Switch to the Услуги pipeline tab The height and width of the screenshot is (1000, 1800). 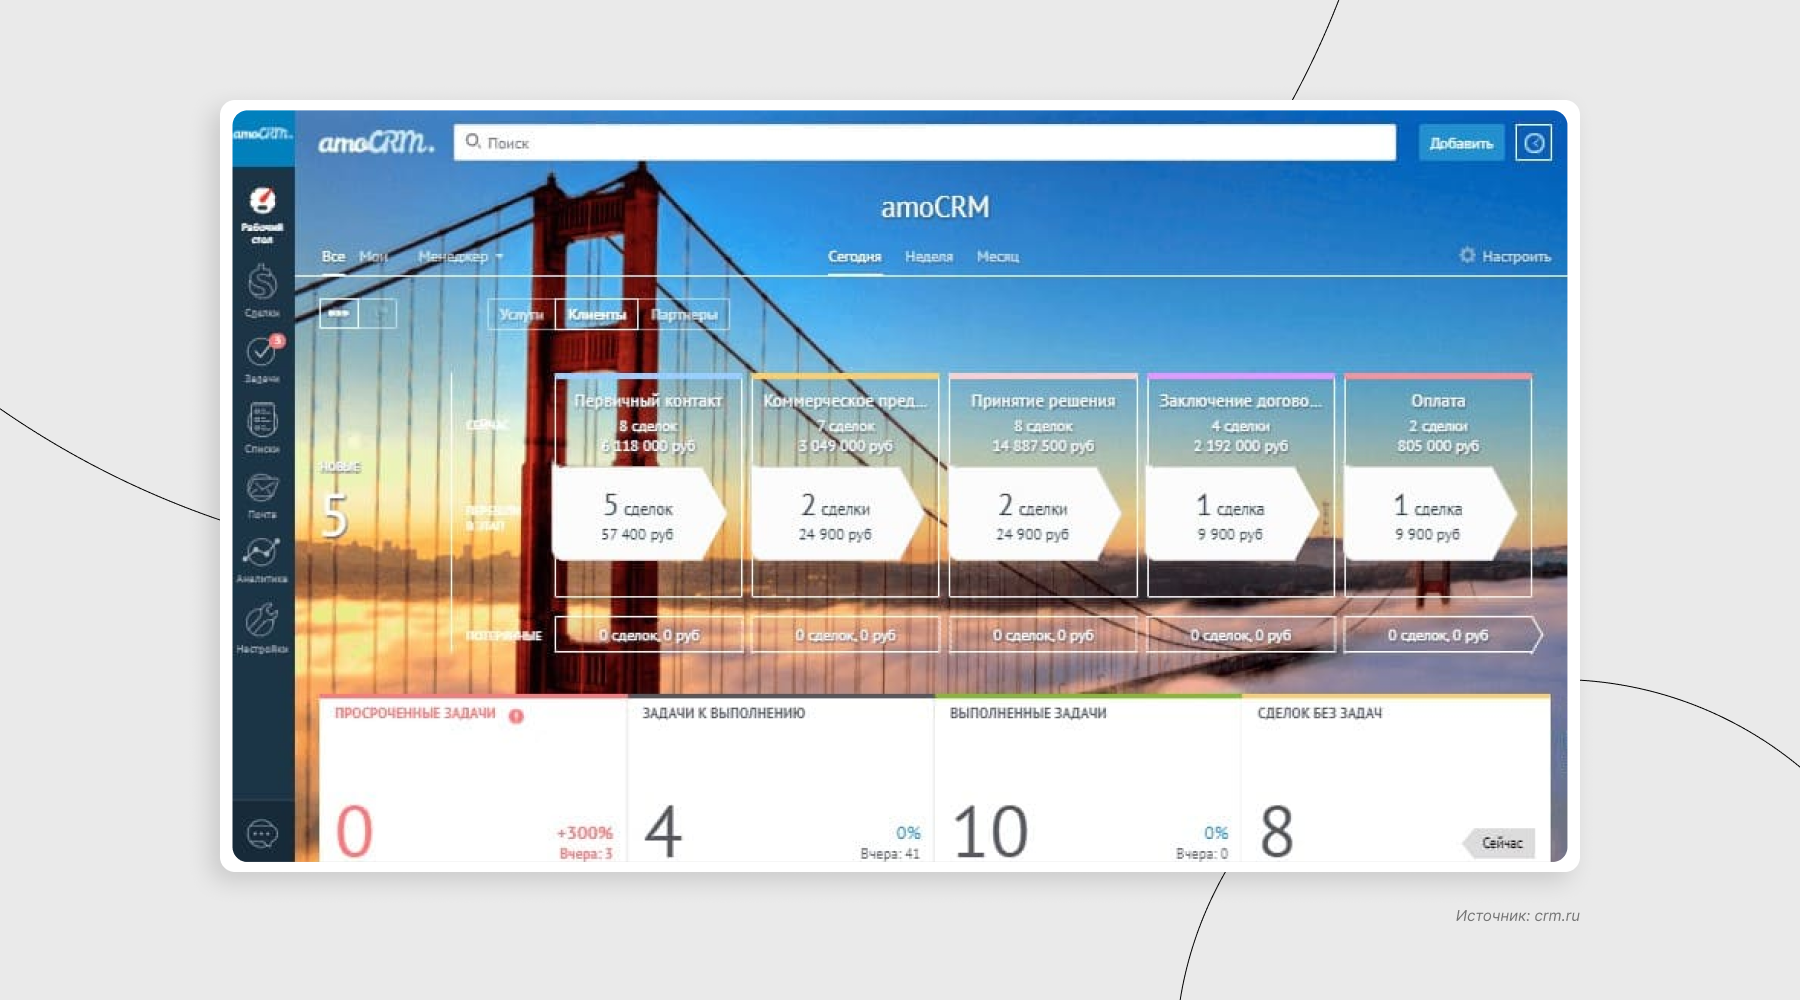[x=521, y=314]
